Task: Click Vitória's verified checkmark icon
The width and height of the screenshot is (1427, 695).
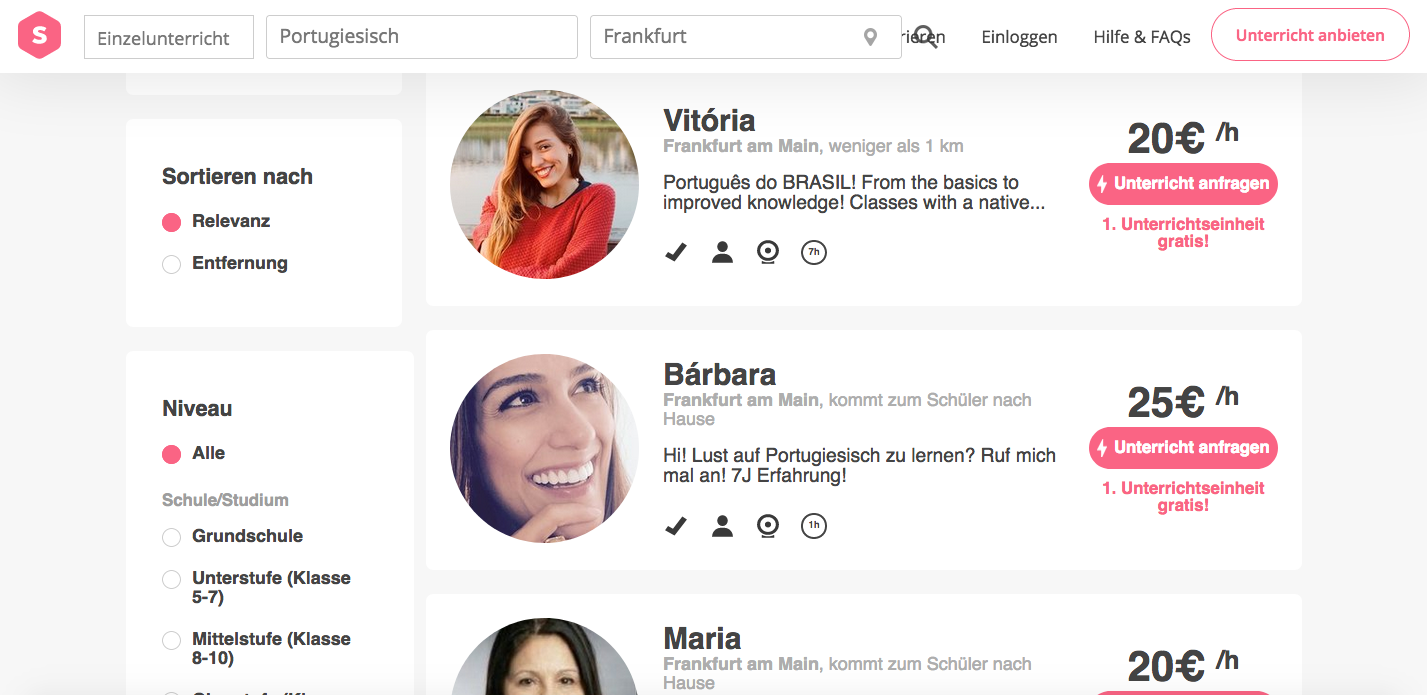Action: click(676, 253)
